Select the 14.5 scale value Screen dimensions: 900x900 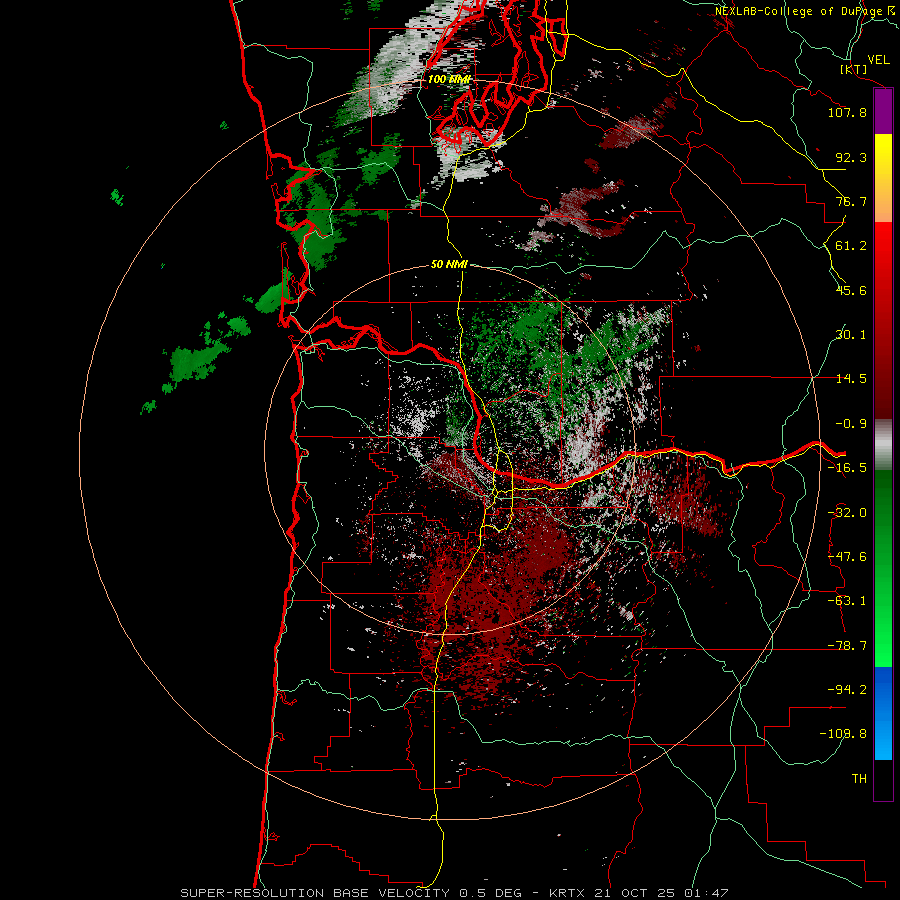[x=851, y=379]
